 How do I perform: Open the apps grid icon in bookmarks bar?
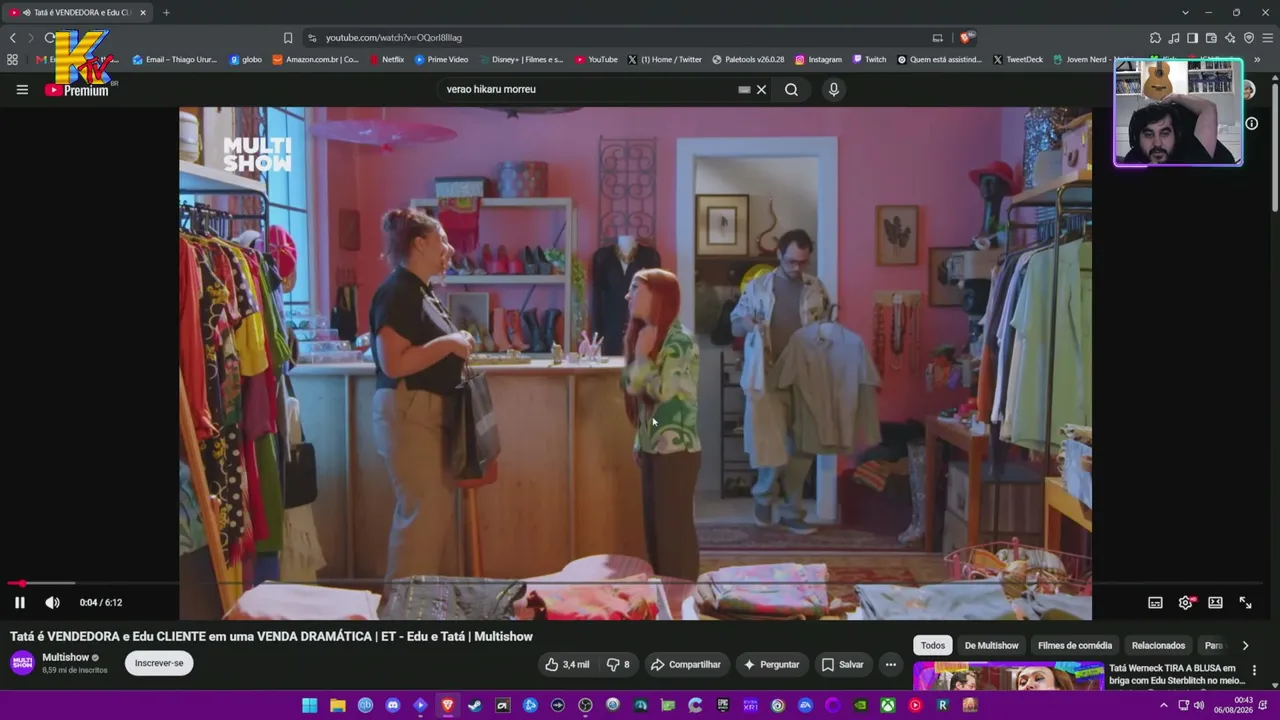click(x=12, y=59)
